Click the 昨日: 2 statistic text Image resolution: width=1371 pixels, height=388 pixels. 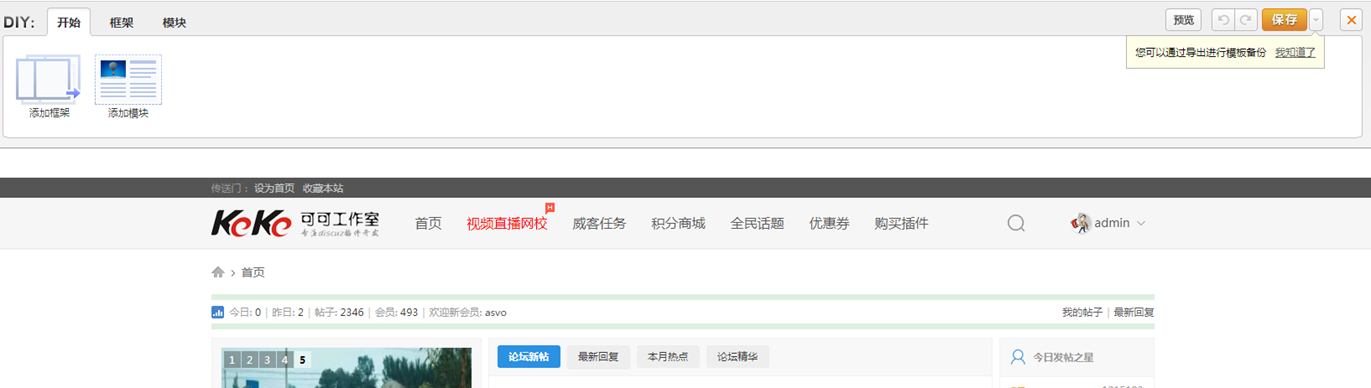[x=287, y=312]
